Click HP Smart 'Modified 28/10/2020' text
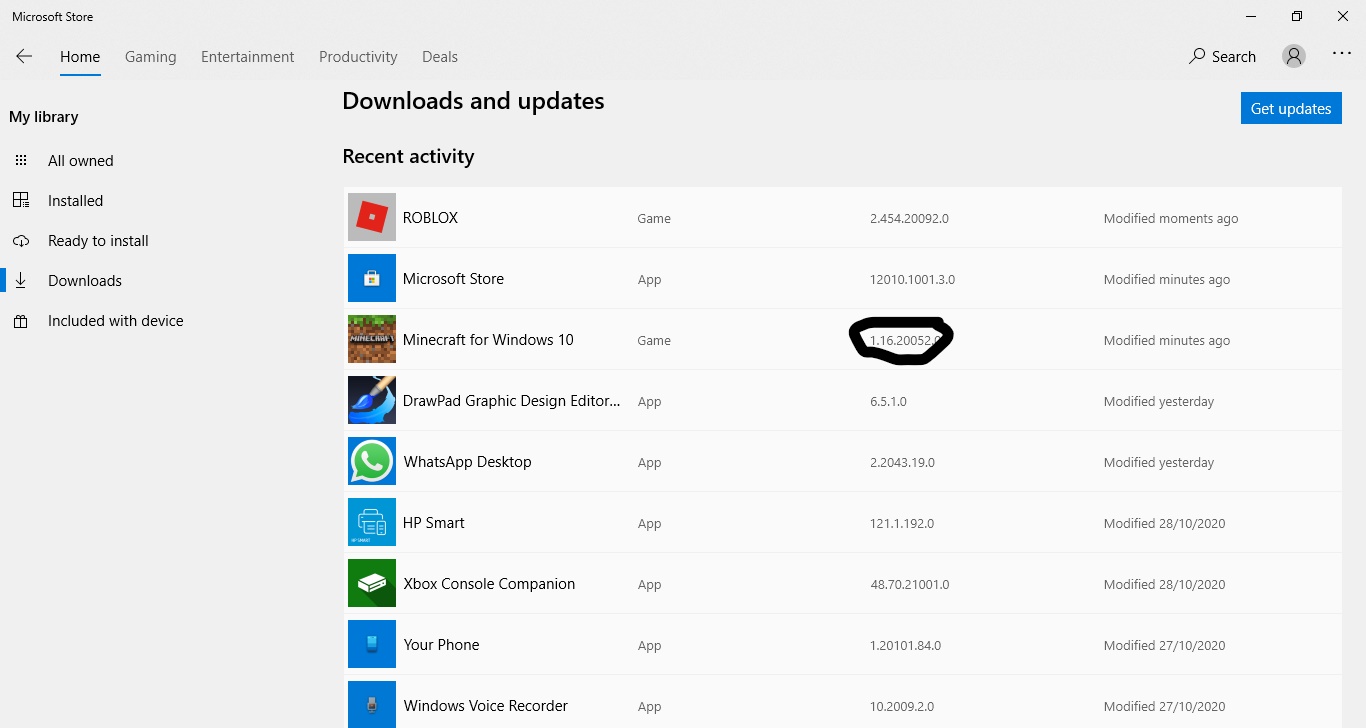 tap(1164, 523)
